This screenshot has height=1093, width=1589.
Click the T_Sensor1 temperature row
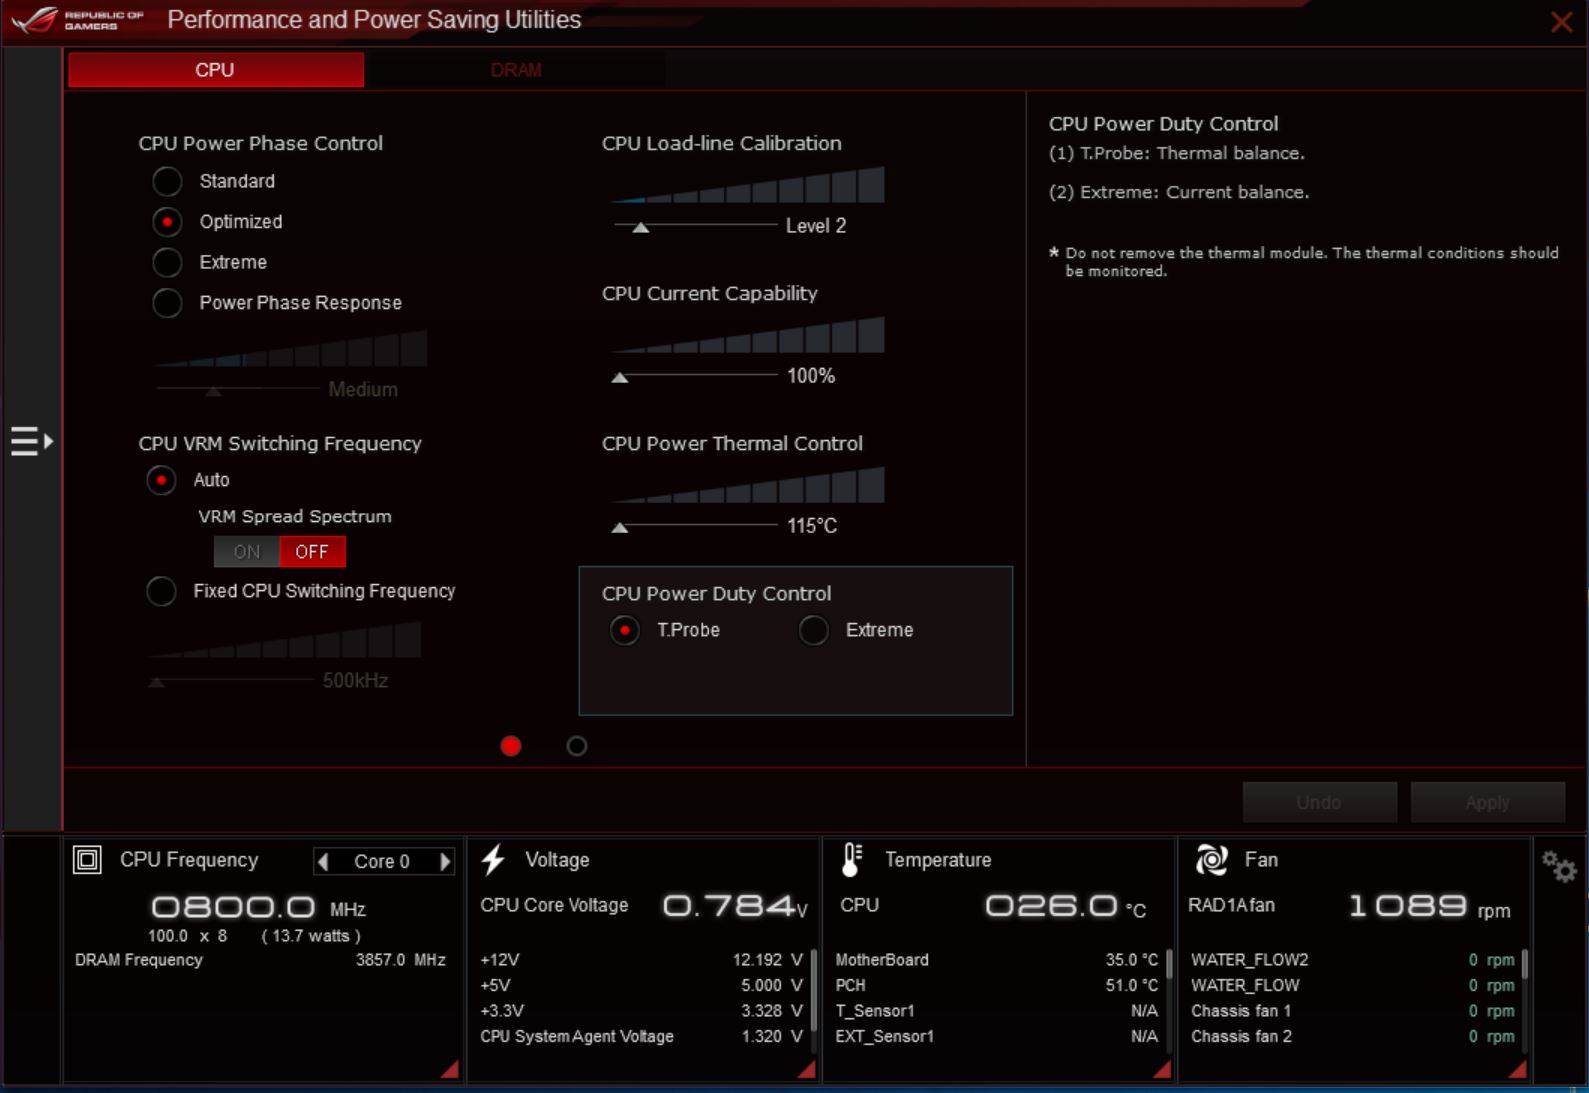coord(997,1011)
